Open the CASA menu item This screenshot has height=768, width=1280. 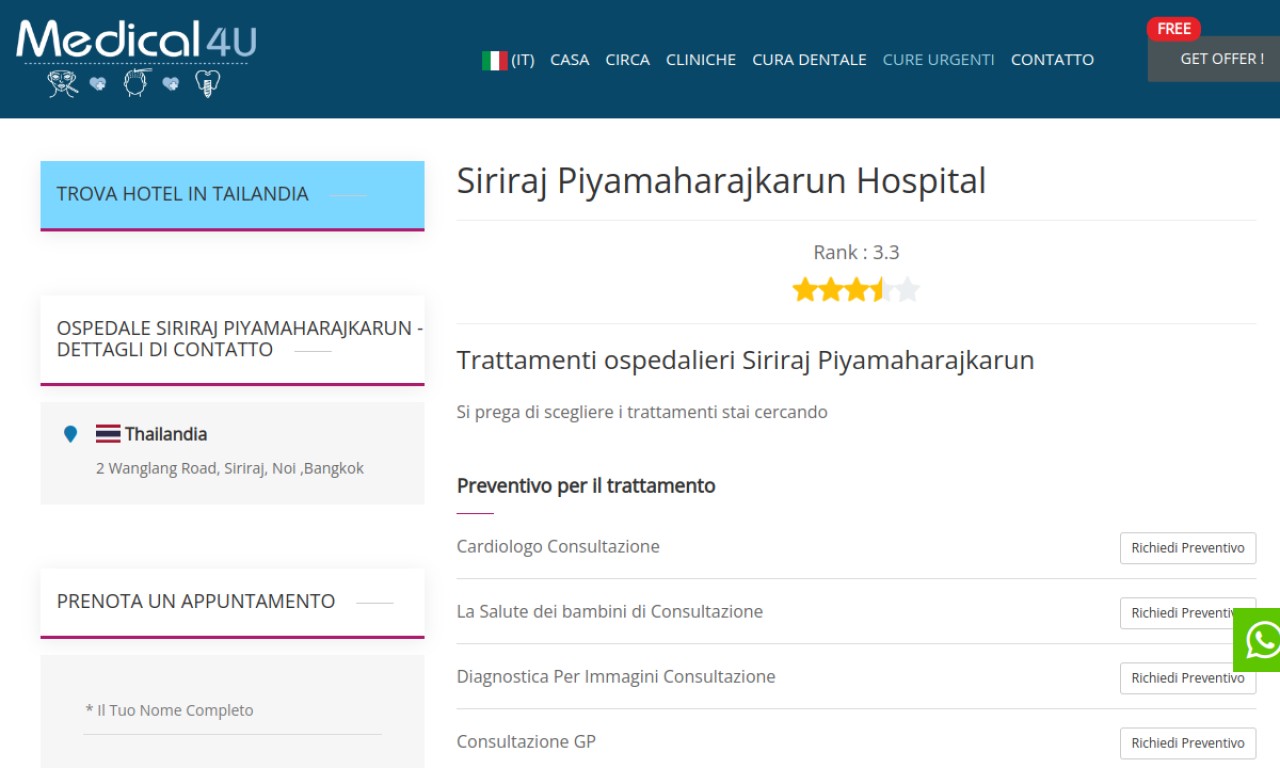[569, 60]
